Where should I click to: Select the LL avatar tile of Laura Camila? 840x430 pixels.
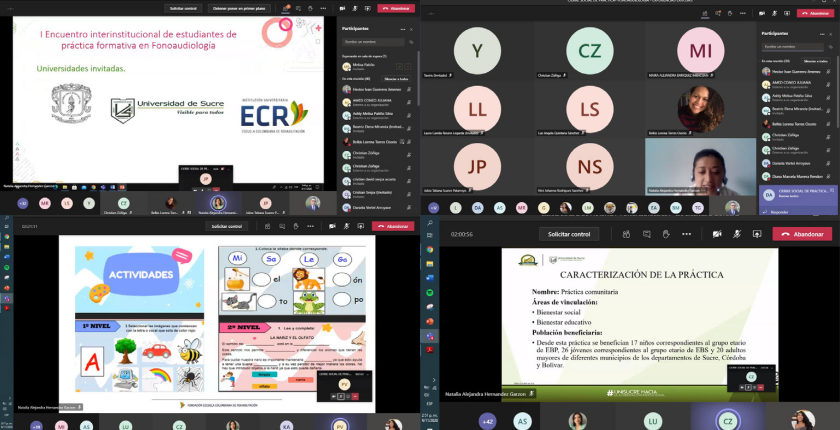click(x=477, y=108)
